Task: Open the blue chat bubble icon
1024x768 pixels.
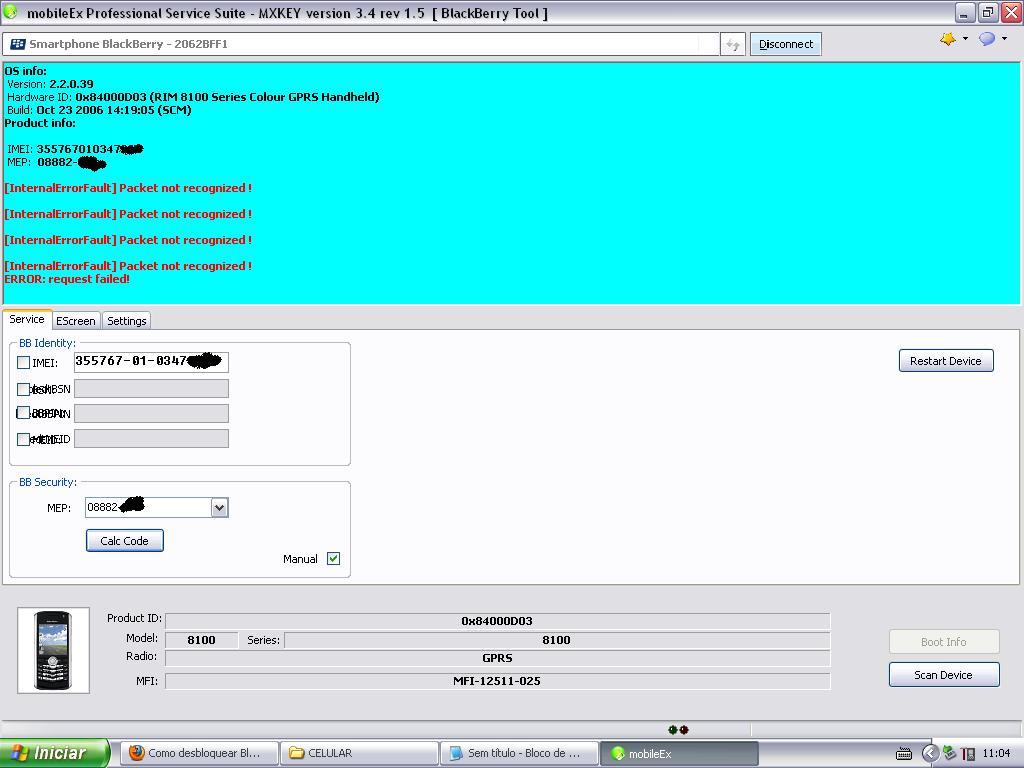Action: [x=987, y=39]
